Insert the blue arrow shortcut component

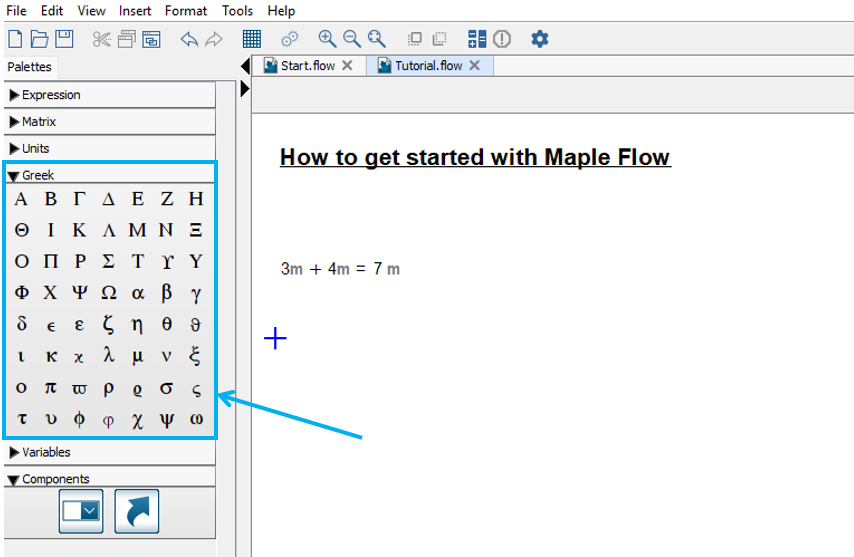(137, 511)
